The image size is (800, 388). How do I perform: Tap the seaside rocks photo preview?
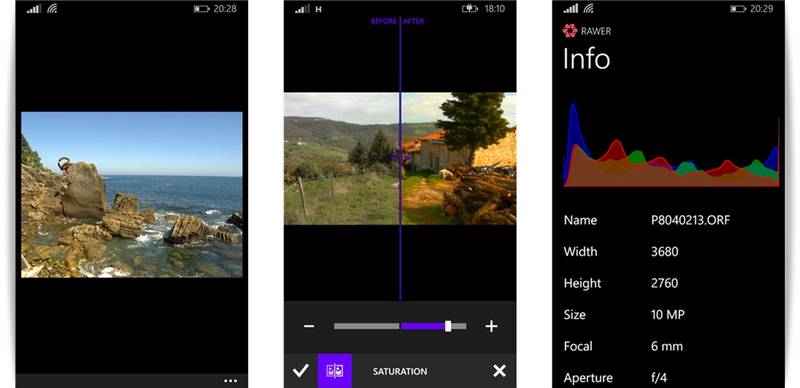pyautogui.click(x=132, y=195)
